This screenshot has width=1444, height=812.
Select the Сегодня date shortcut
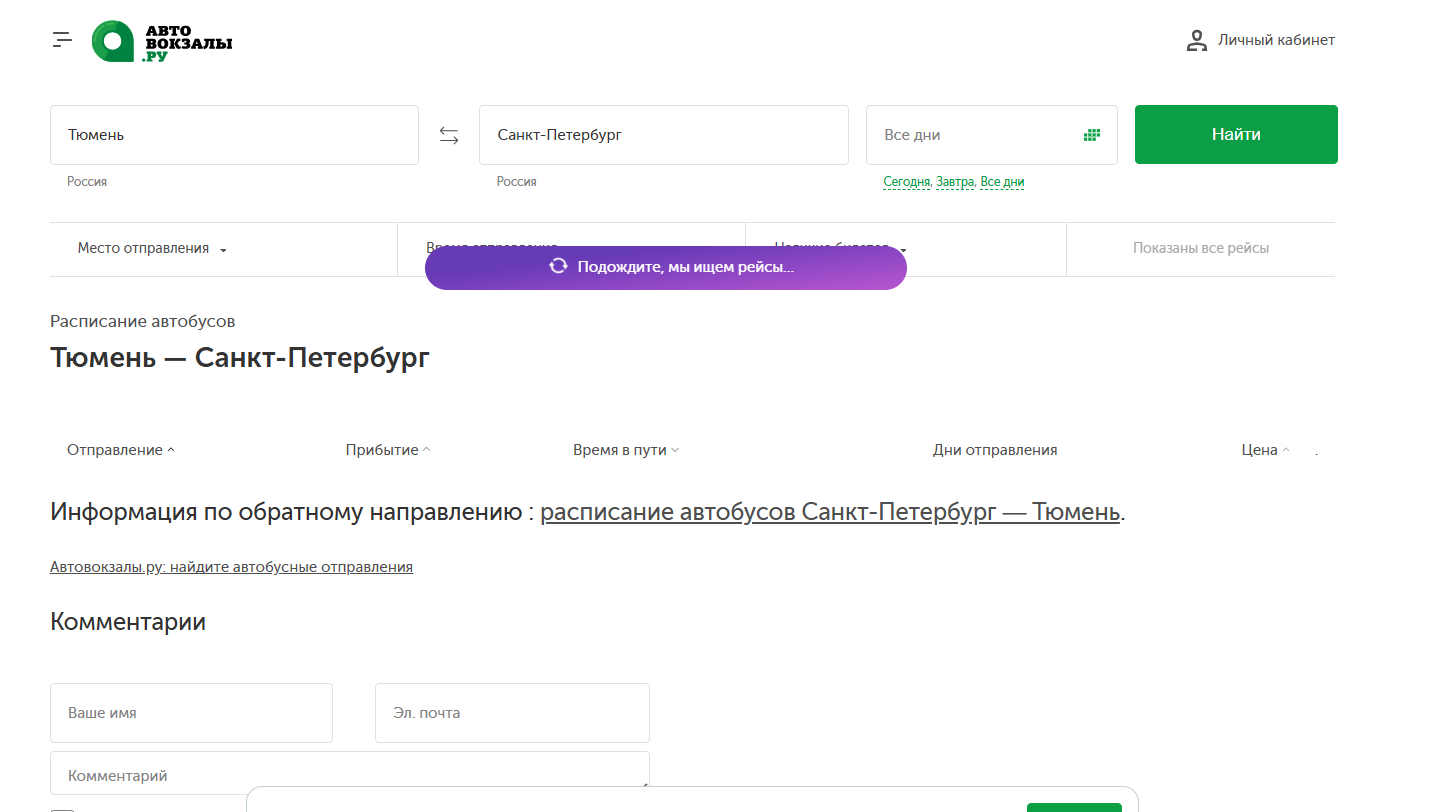coord(907,182)
